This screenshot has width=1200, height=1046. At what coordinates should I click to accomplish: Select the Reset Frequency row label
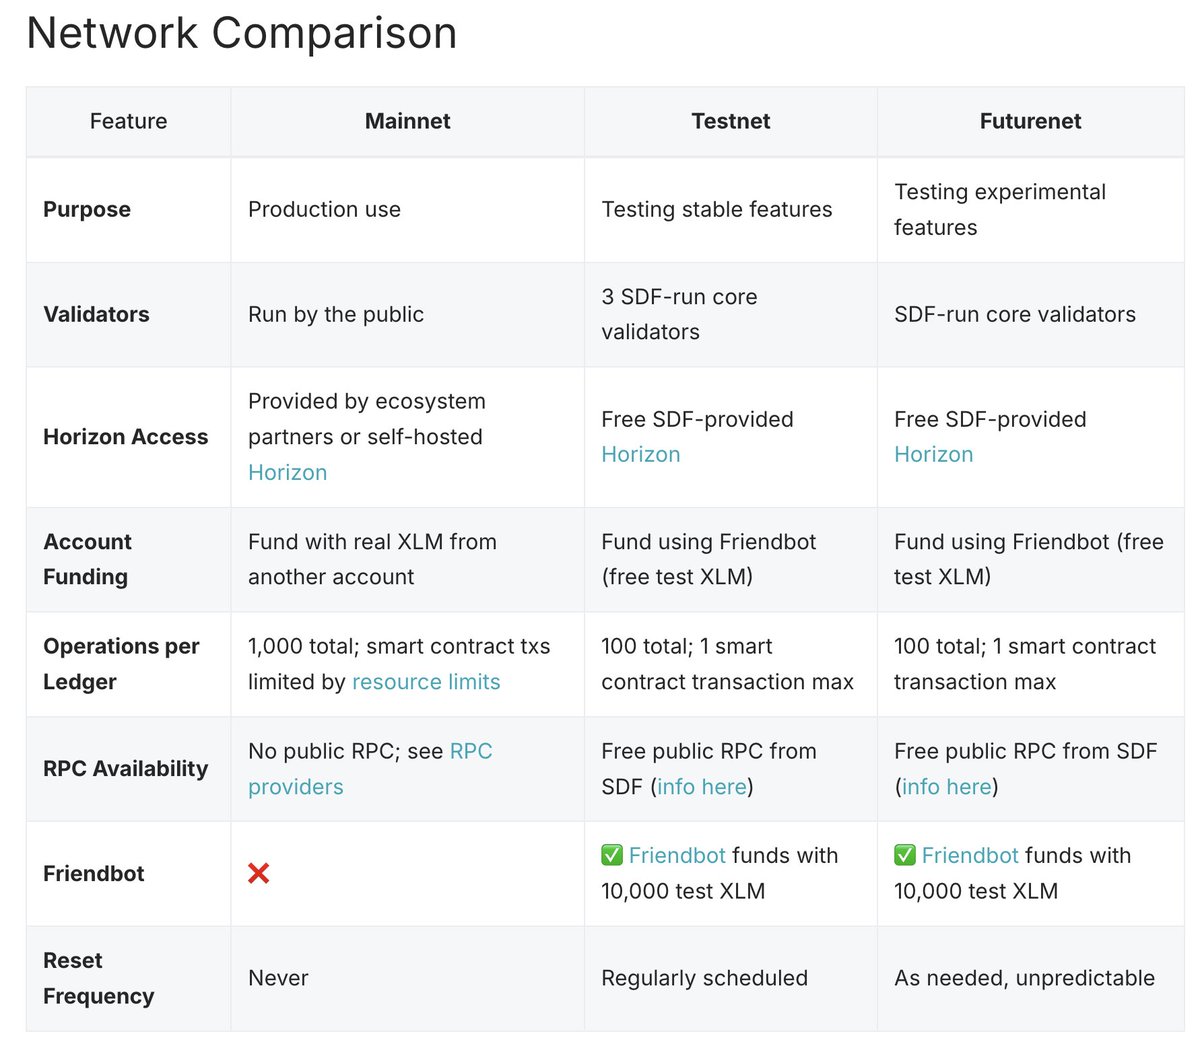[x=99, y=978]
